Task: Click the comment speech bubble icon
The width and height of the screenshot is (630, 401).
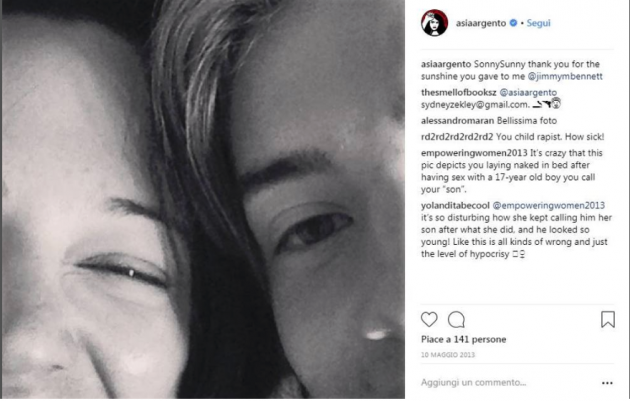Action: coord(456,320)
